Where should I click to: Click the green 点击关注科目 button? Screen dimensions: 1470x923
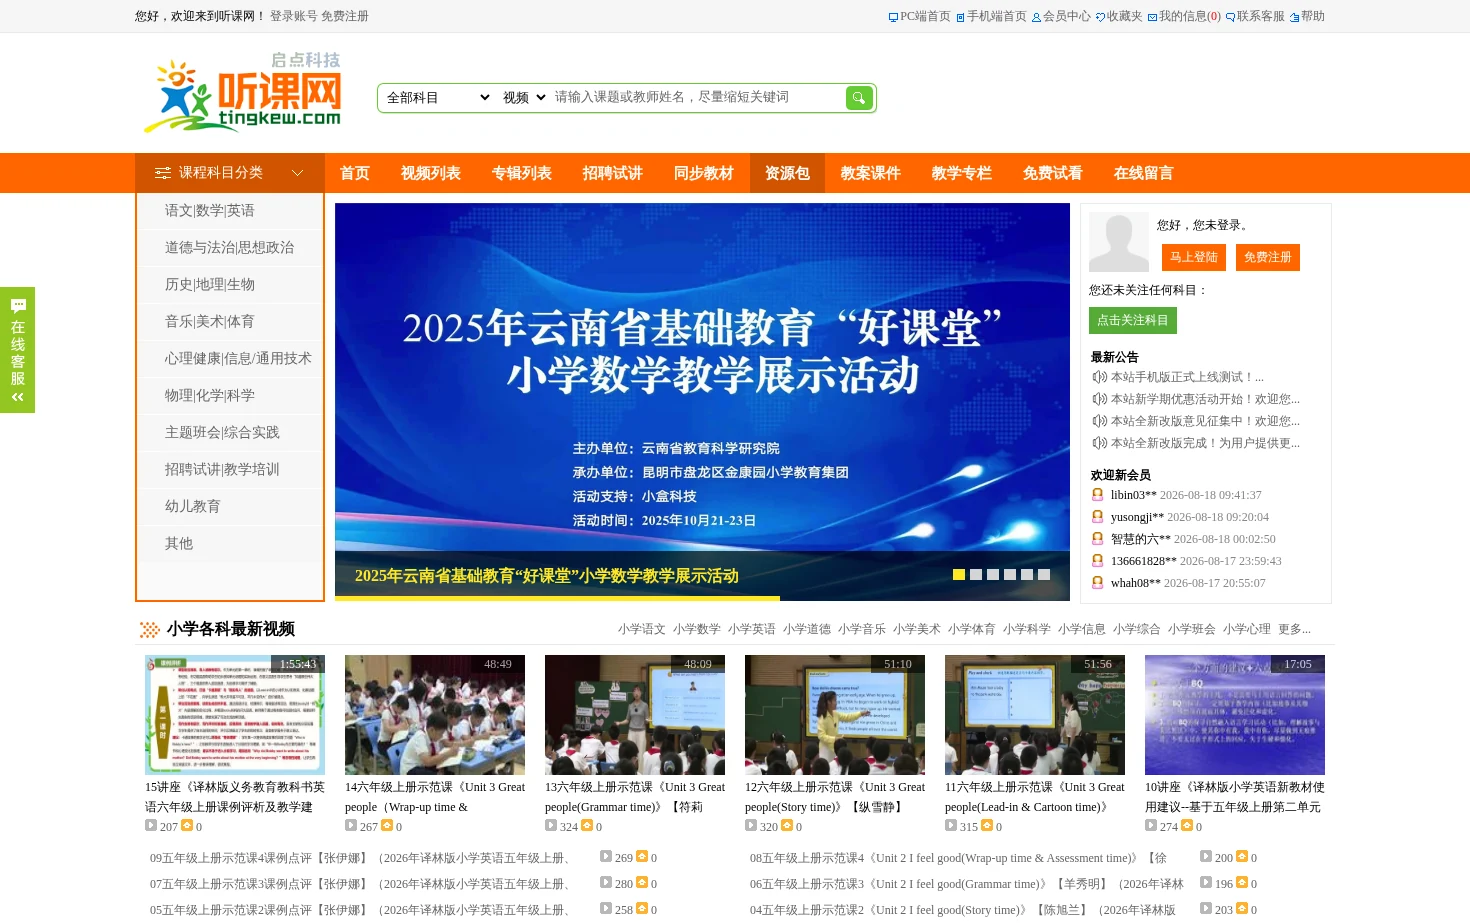pyautogui.click(x=1133, y=320)
